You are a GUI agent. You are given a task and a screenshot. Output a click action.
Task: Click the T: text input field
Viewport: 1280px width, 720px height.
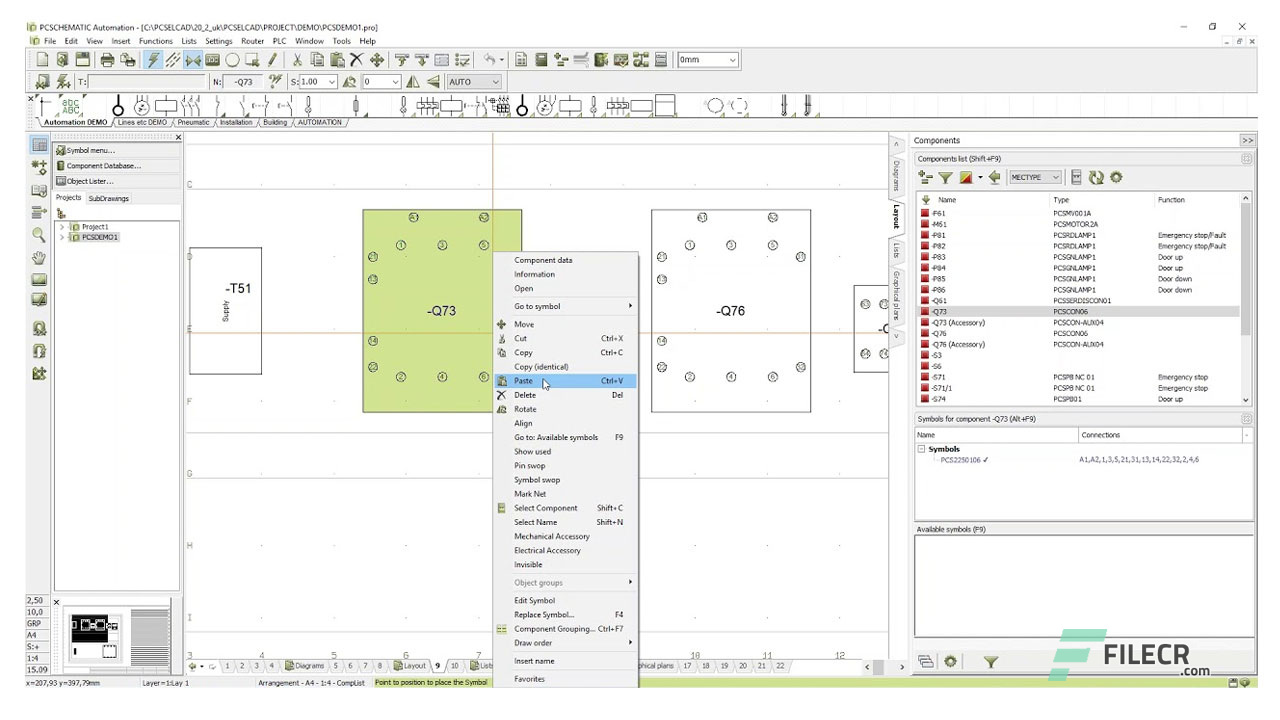point(147,82)
